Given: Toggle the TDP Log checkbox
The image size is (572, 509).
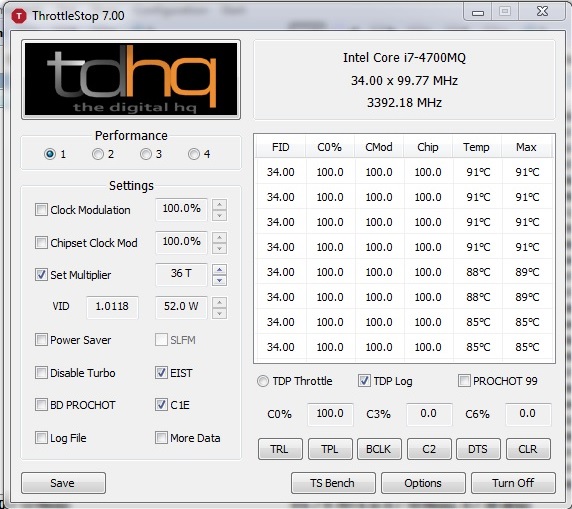Looking at the screenshot, I should (364, 381).
